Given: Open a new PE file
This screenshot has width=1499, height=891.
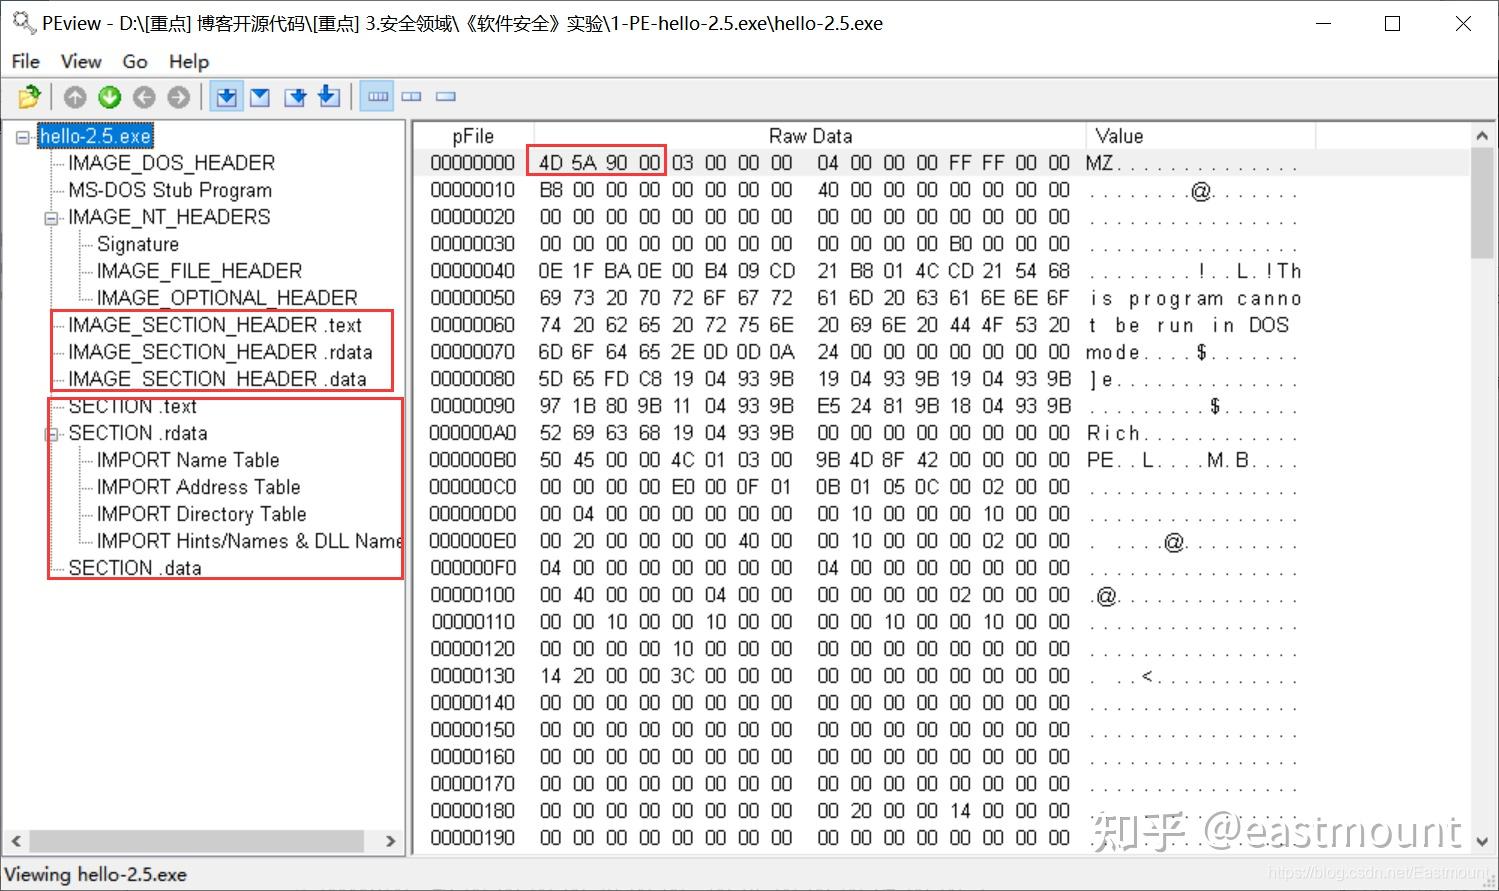Looking at the screenshot, I should tap(28, 96).
